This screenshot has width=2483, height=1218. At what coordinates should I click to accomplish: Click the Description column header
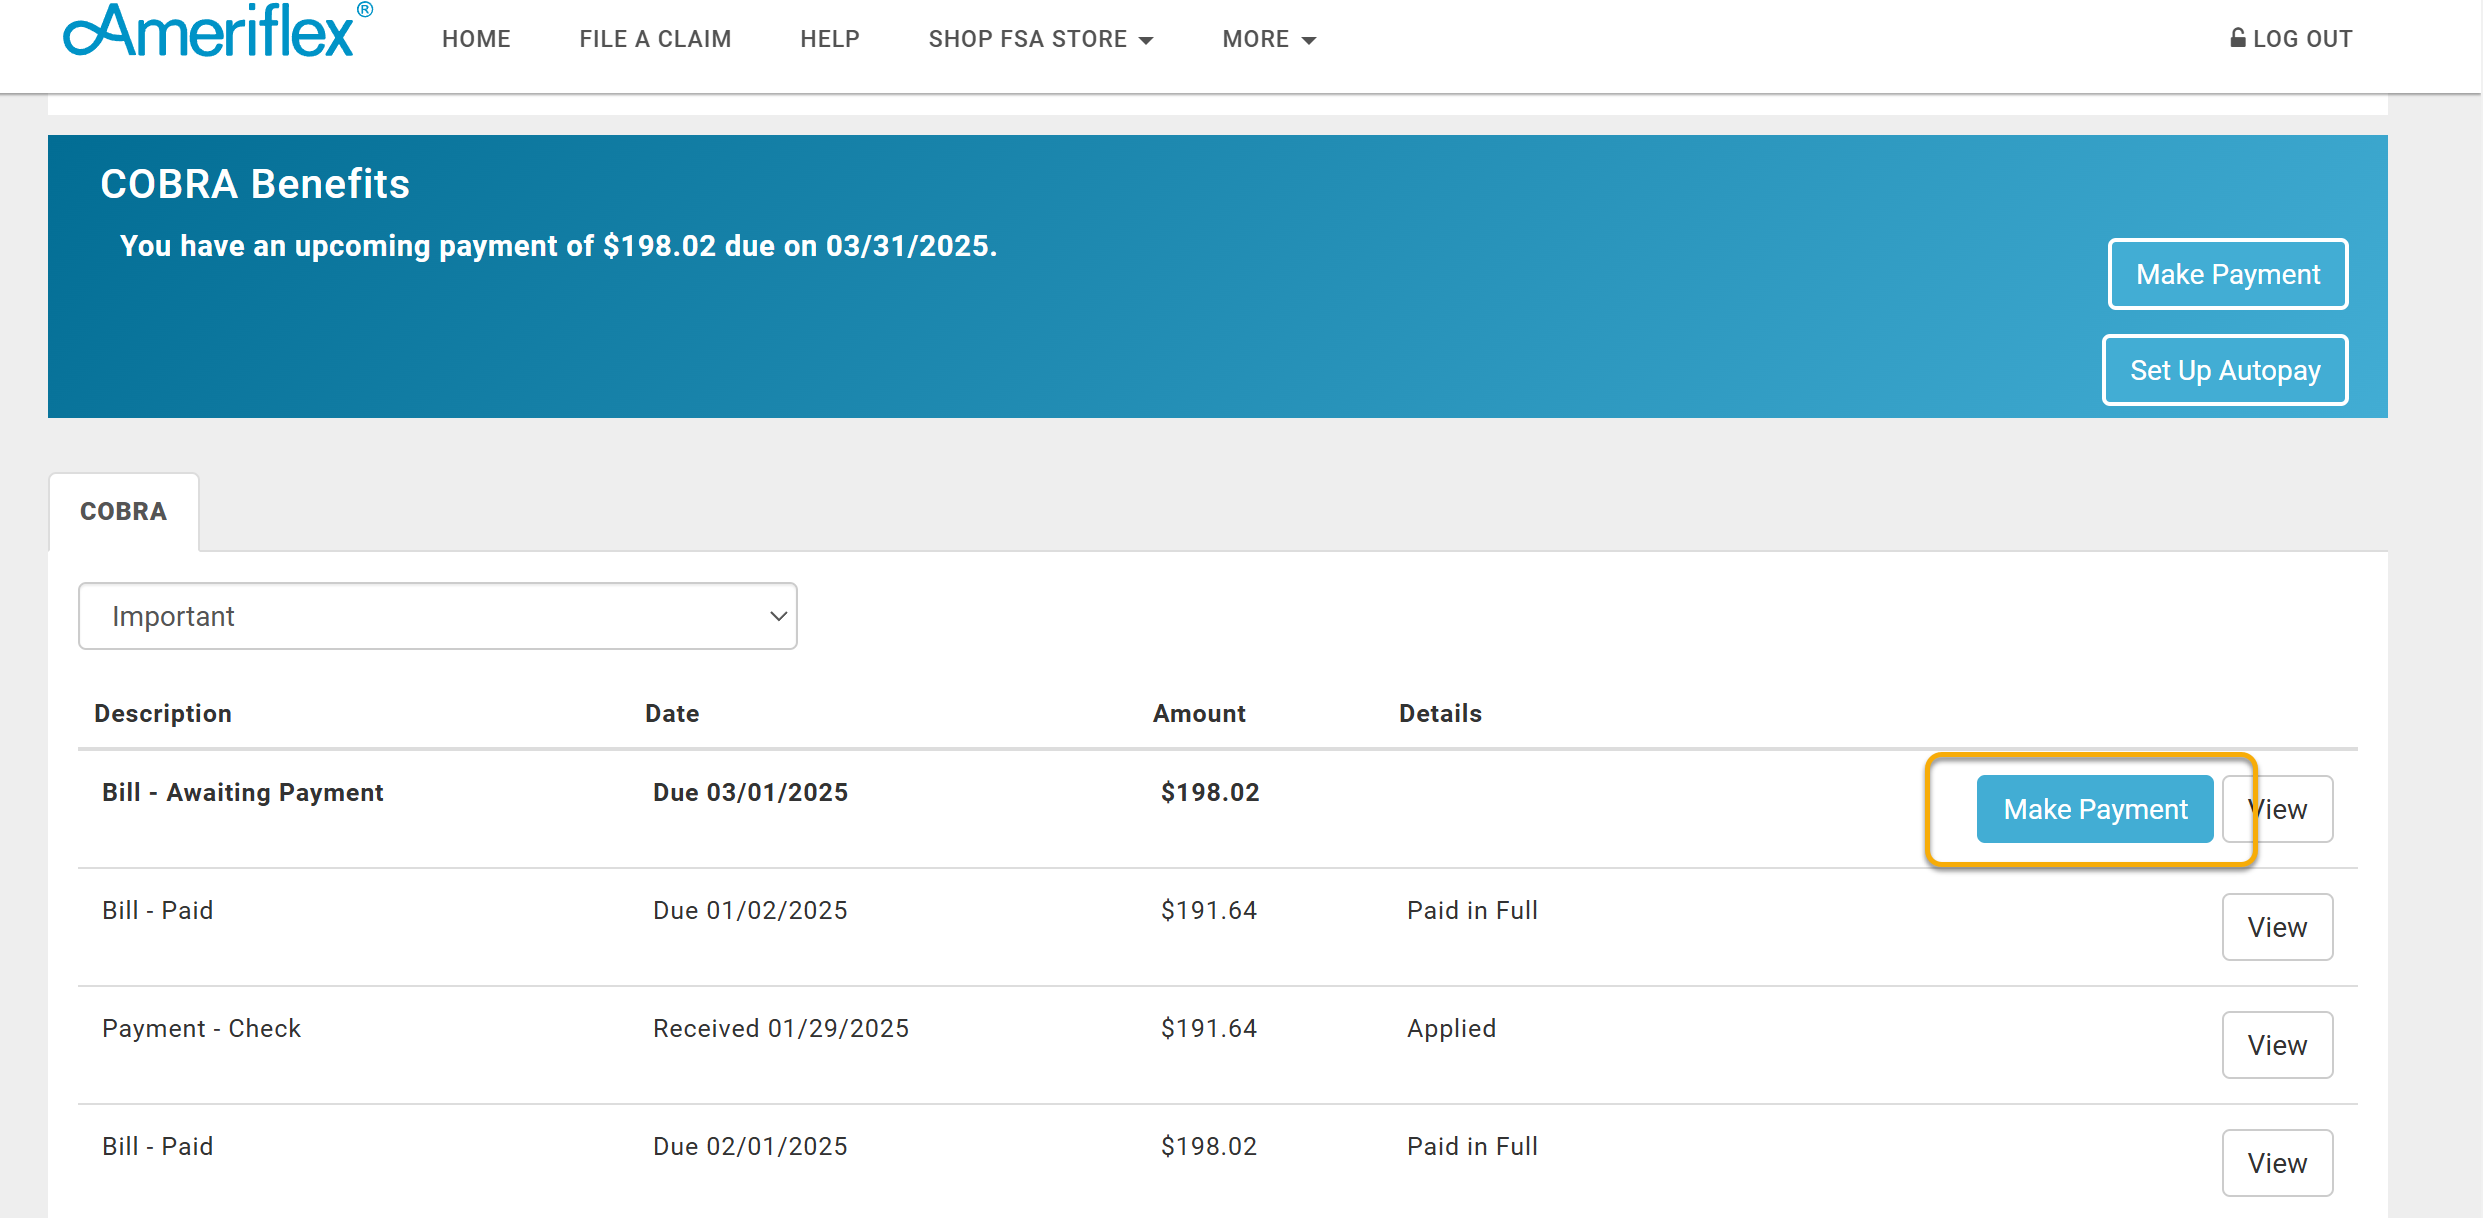[163, 713]
